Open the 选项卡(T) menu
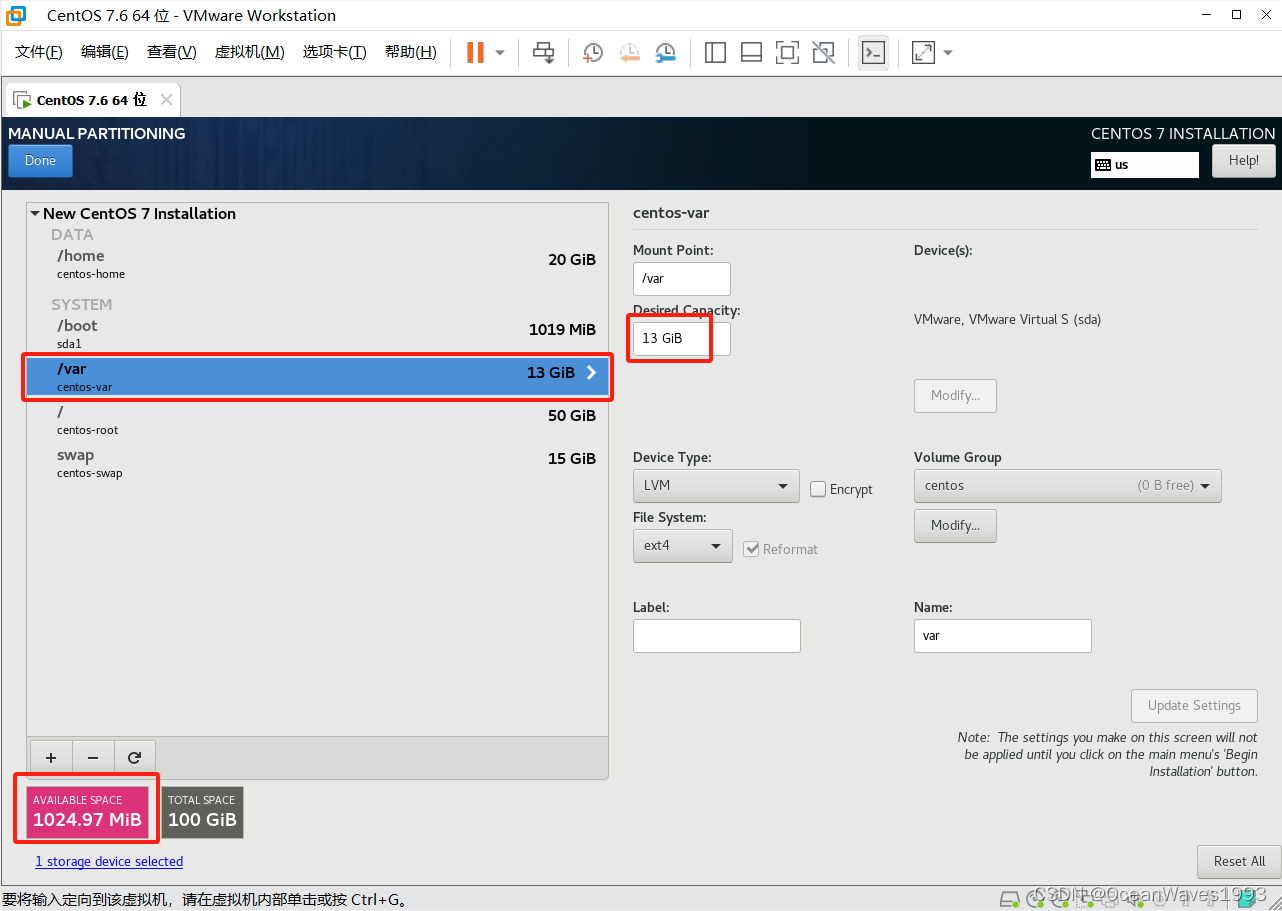This screenshot has width=1282, height=911. [335, 52]
